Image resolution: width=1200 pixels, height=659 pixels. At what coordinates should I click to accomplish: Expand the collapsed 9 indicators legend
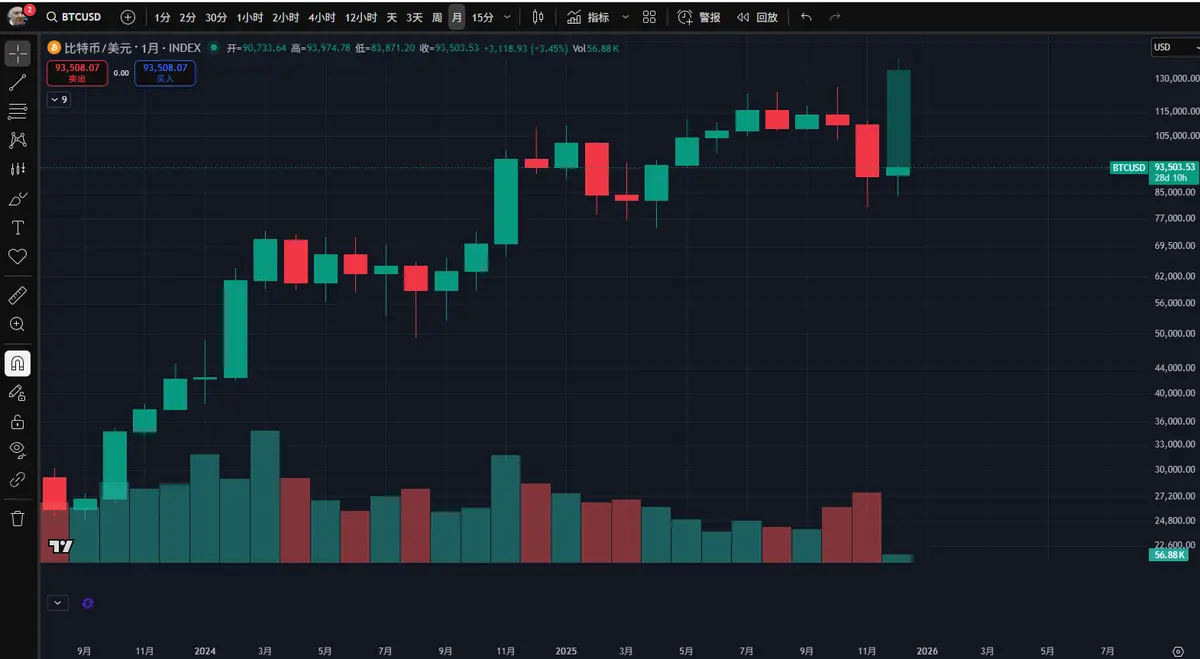point(58,100)
